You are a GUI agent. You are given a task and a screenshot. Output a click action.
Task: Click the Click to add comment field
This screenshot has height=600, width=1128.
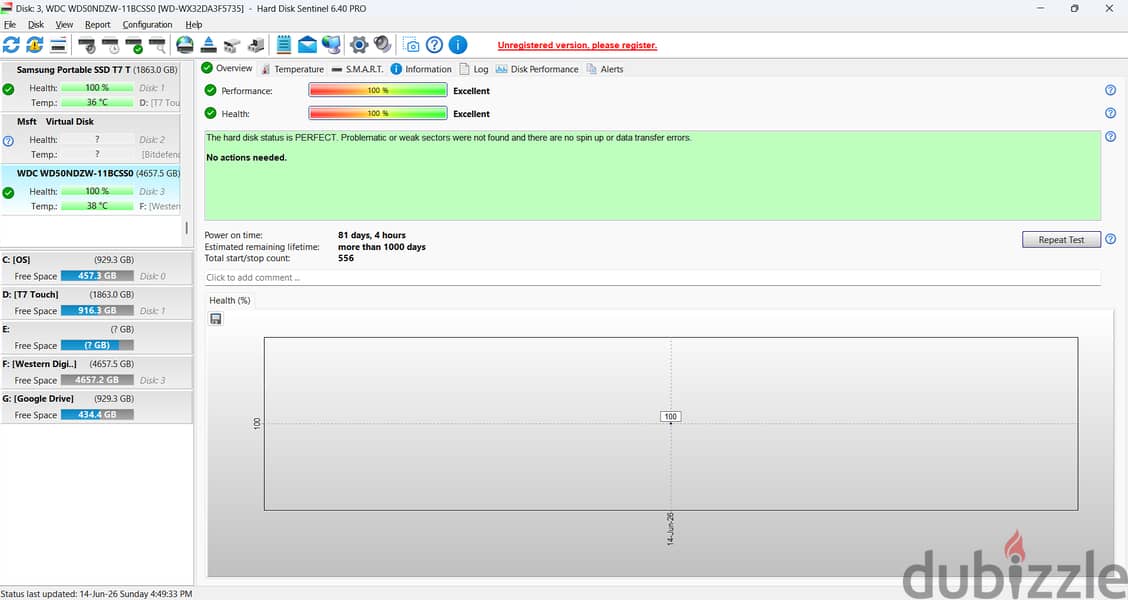652,278
